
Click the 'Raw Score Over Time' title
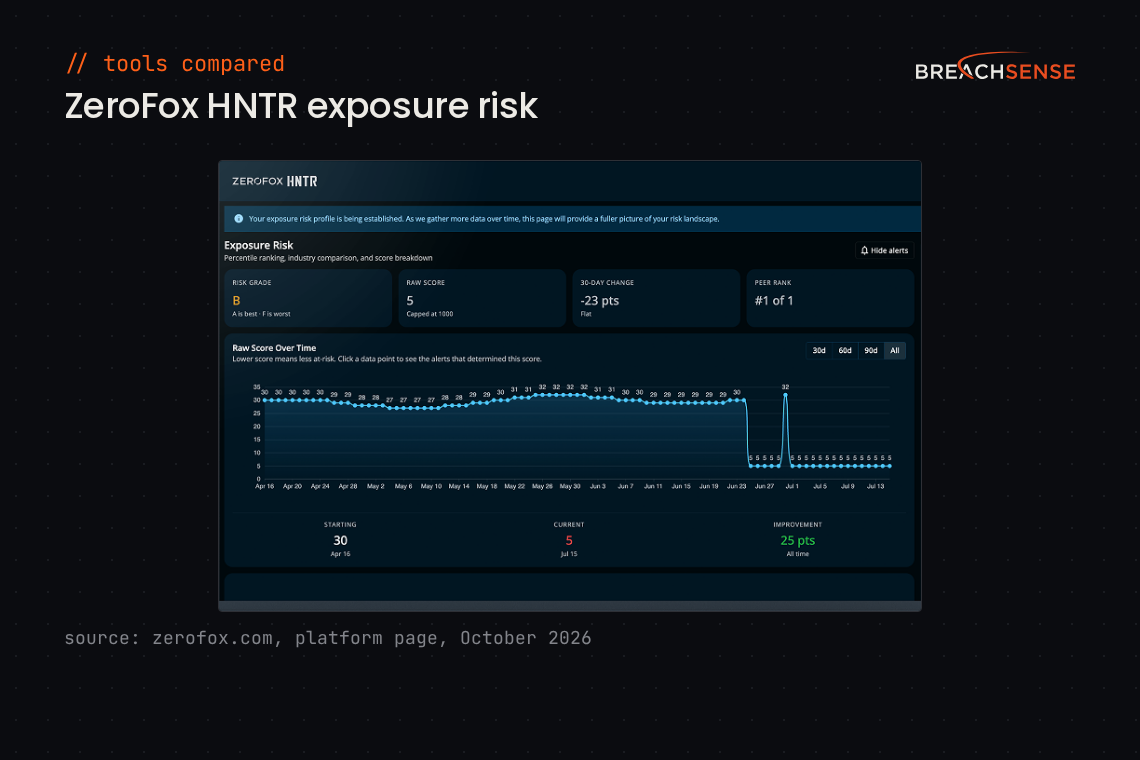274,348
